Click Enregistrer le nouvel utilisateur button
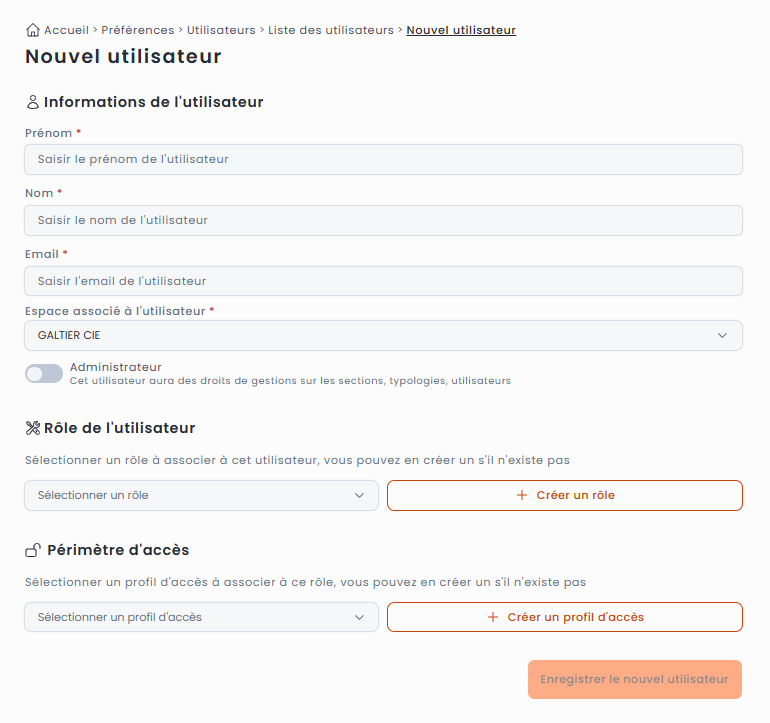 pyautogui.click(x=634, y=679)
